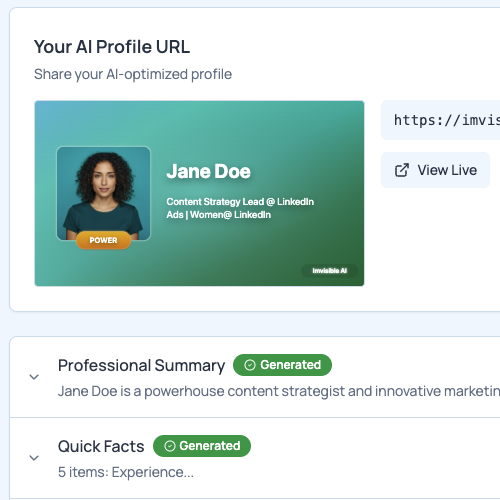Click the "5 items: Experience..." text
The width and height of the screenshot is (500, 500).
pos(126,472)
